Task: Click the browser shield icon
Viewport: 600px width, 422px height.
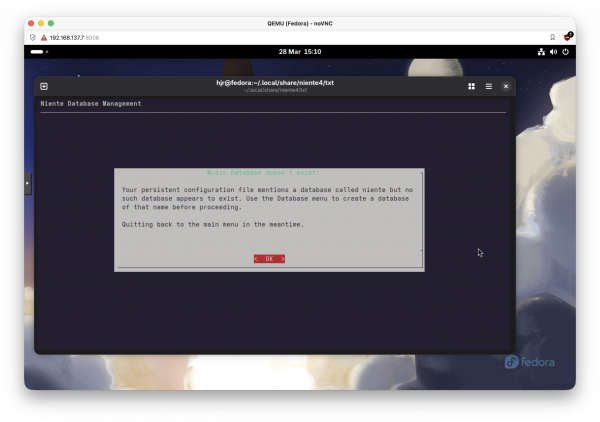Action: coord(33,36)
